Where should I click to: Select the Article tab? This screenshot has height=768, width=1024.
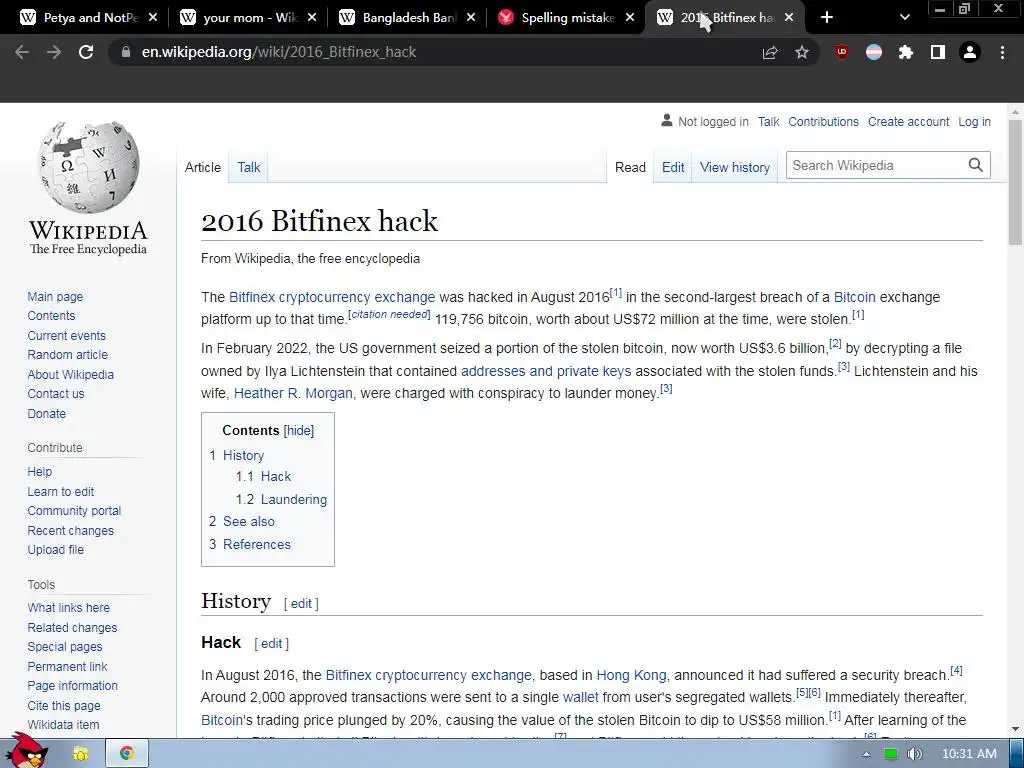point(202,167)
